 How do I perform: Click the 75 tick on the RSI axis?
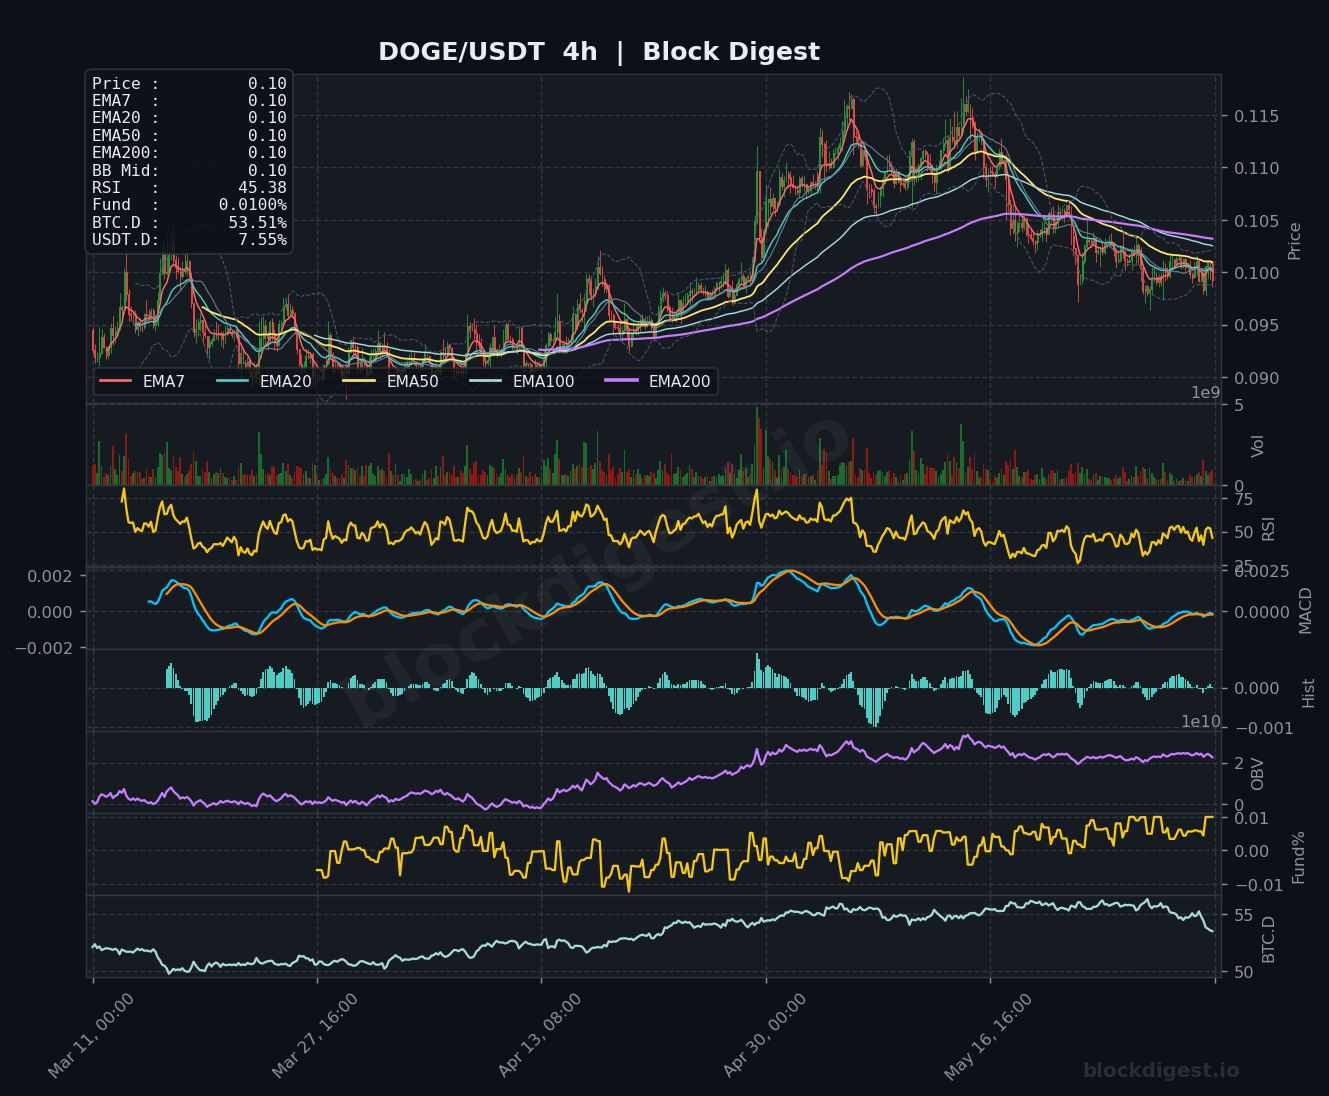pyautogui.click(x=1244, y=499)
